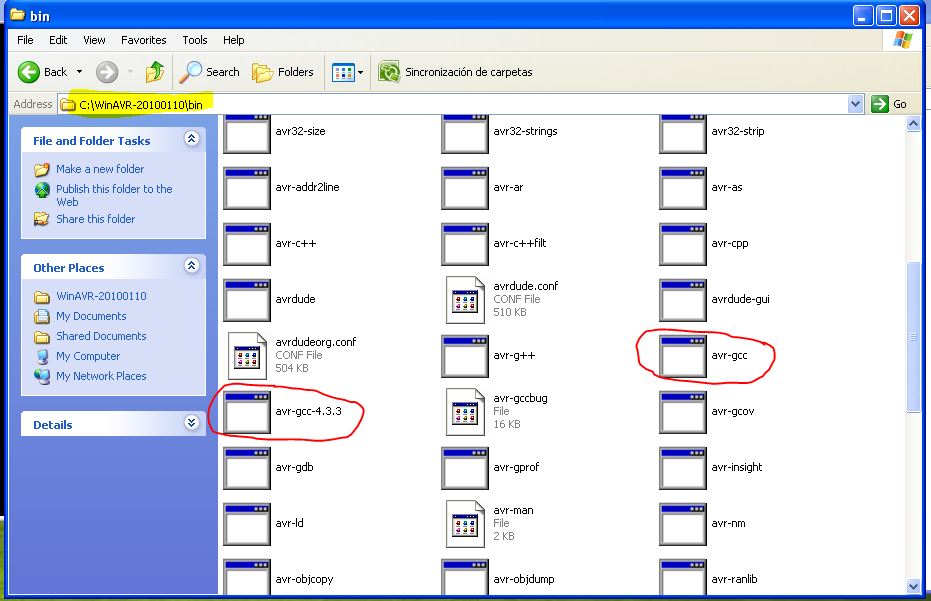Open Shared Documents link
931x601 pixels.
101,336
